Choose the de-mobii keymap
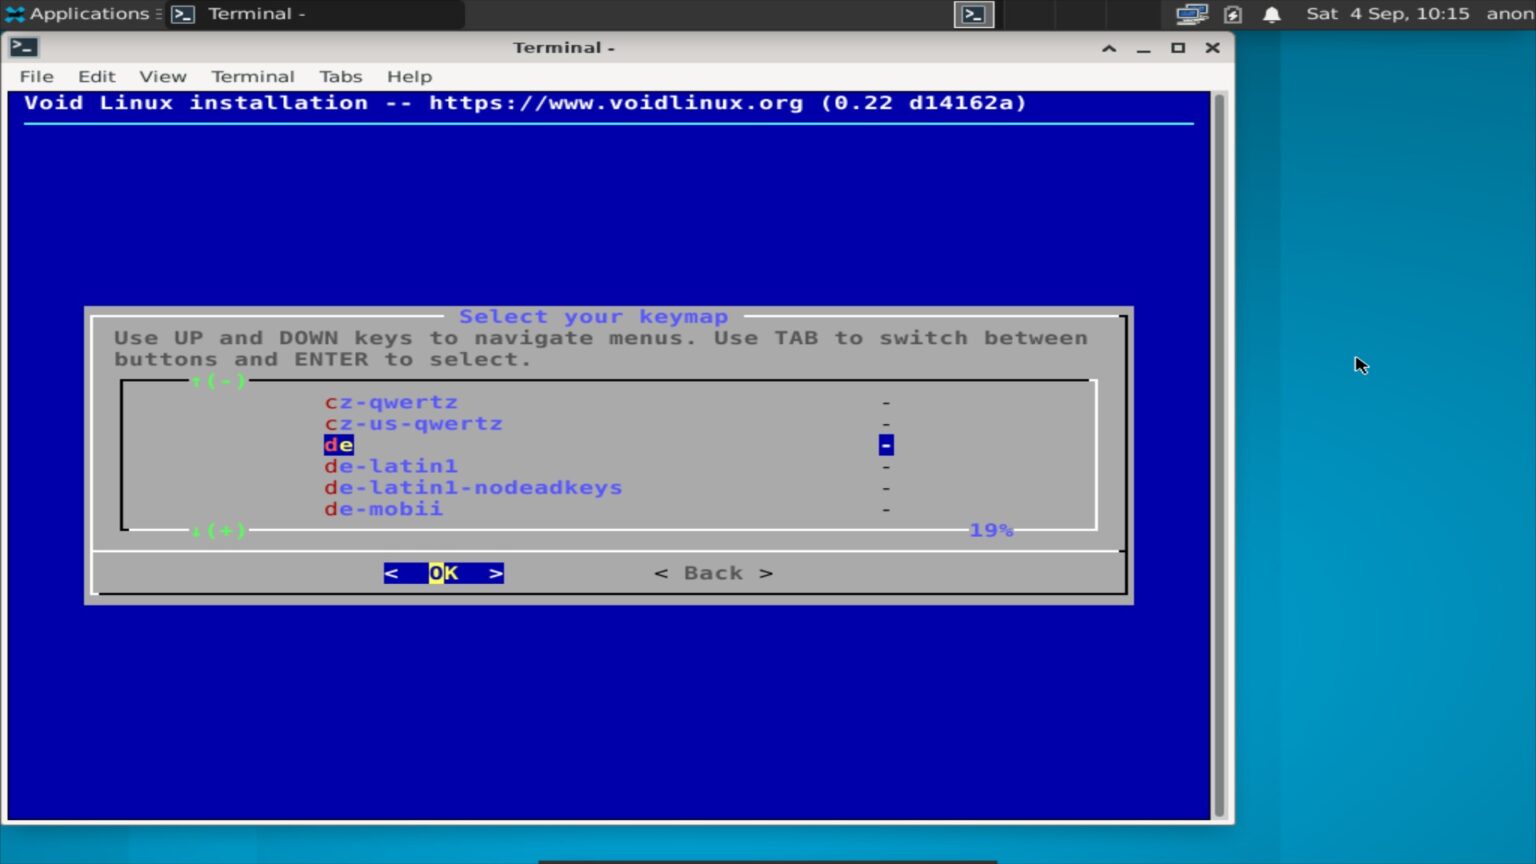This screenshot has width=1536, height=864. [x=383, y=509]
